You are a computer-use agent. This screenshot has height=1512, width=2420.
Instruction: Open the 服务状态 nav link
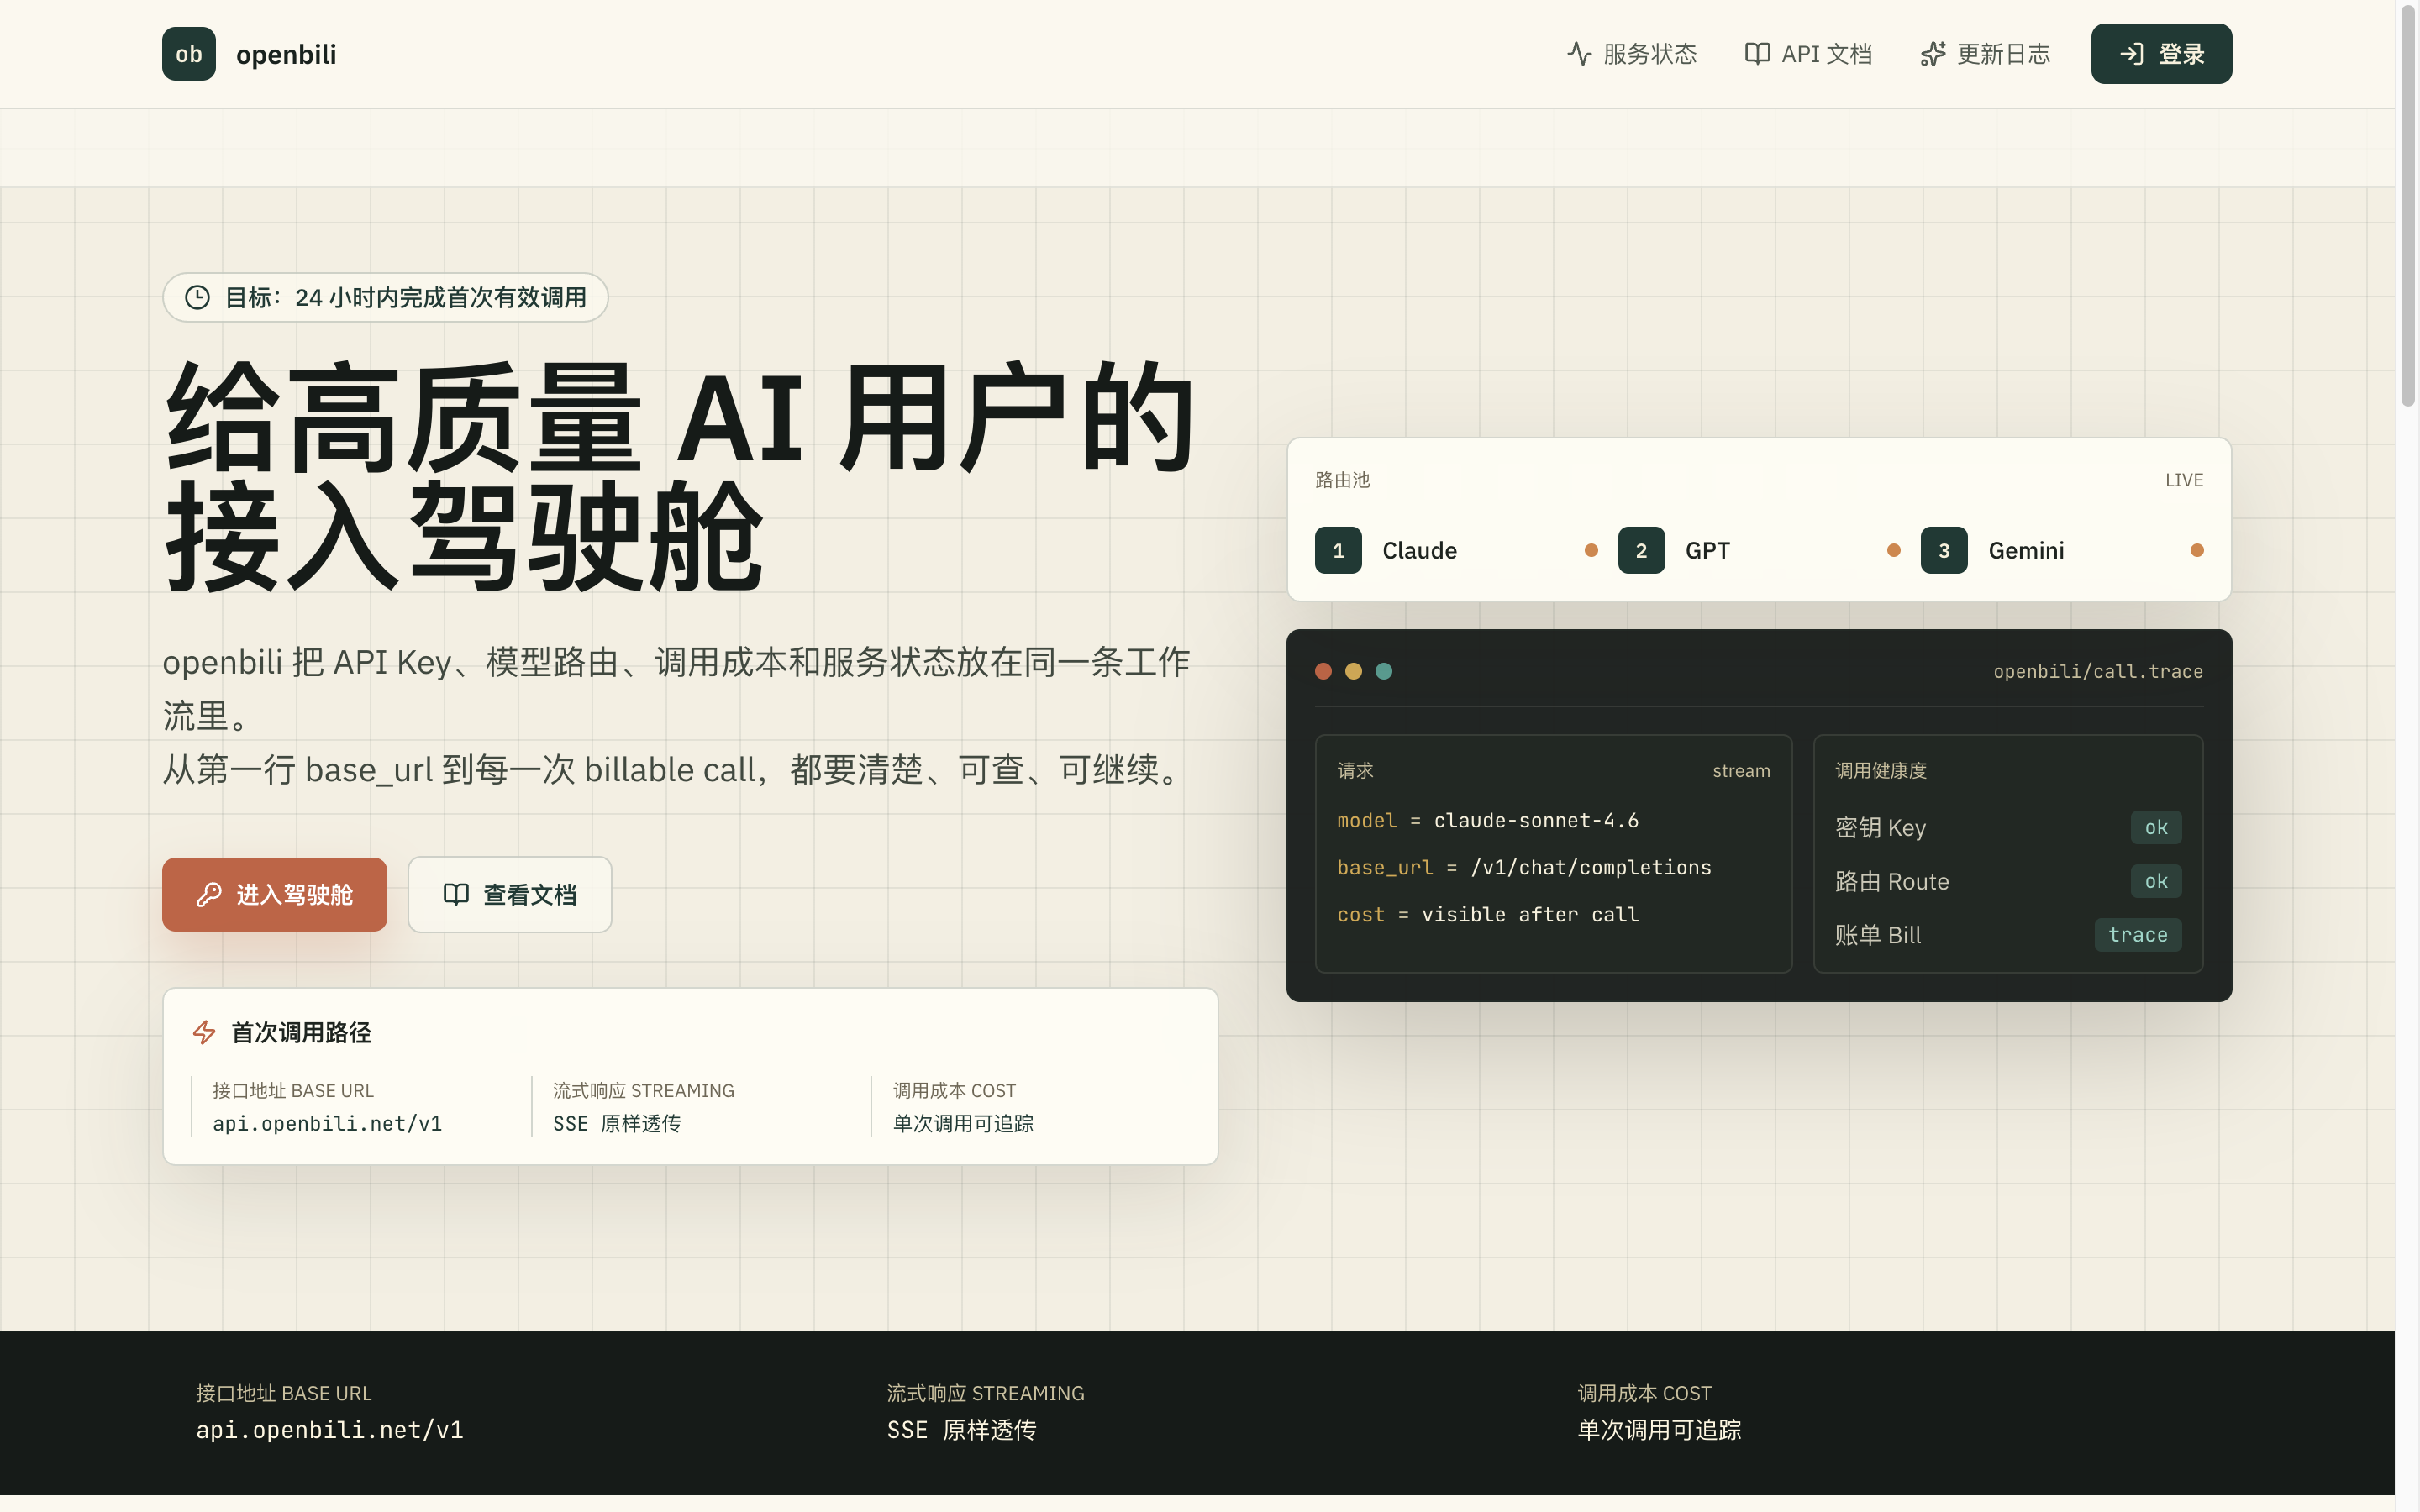(x=1632, y=54)
